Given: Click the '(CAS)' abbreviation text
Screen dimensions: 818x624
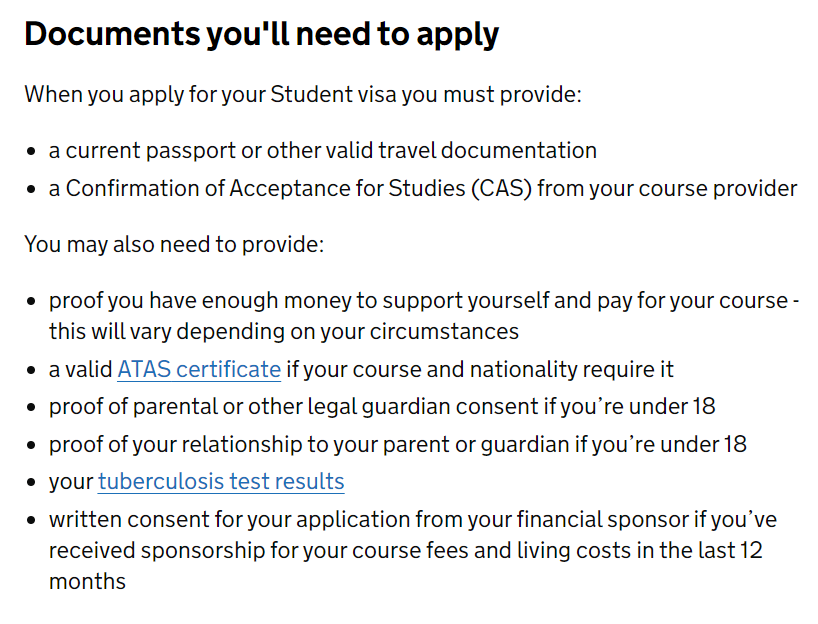Looking at the screenshot, I should (502, 188).
